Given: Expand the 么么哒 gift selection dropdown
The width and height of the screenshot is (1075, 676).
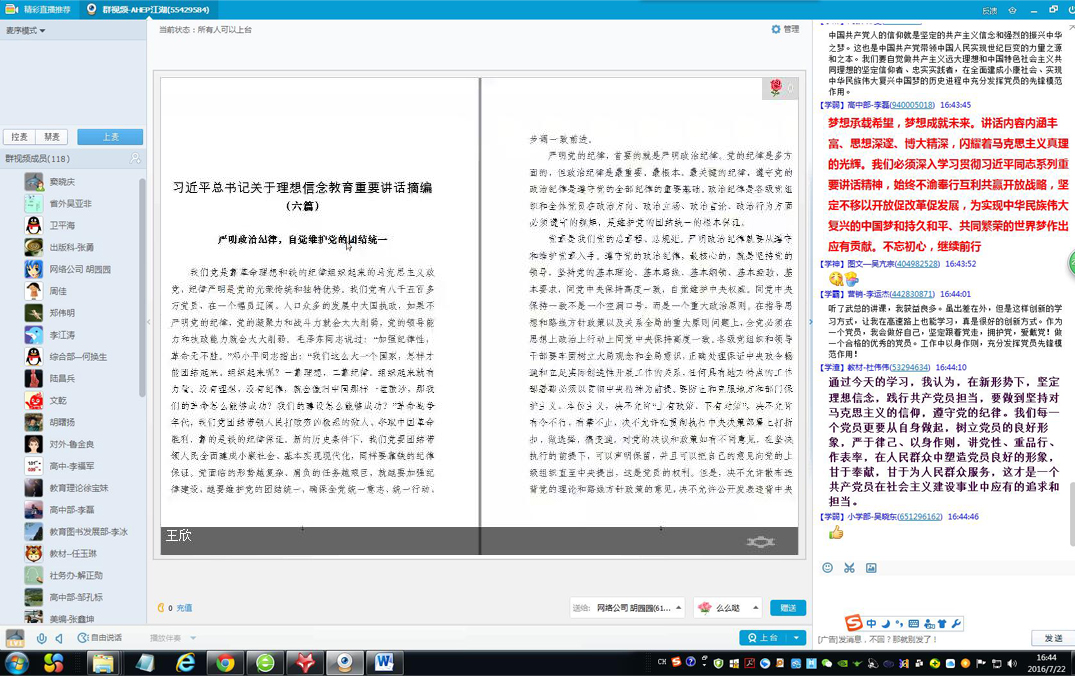Looking at the screenshot, I should click(x=729, y=608).
